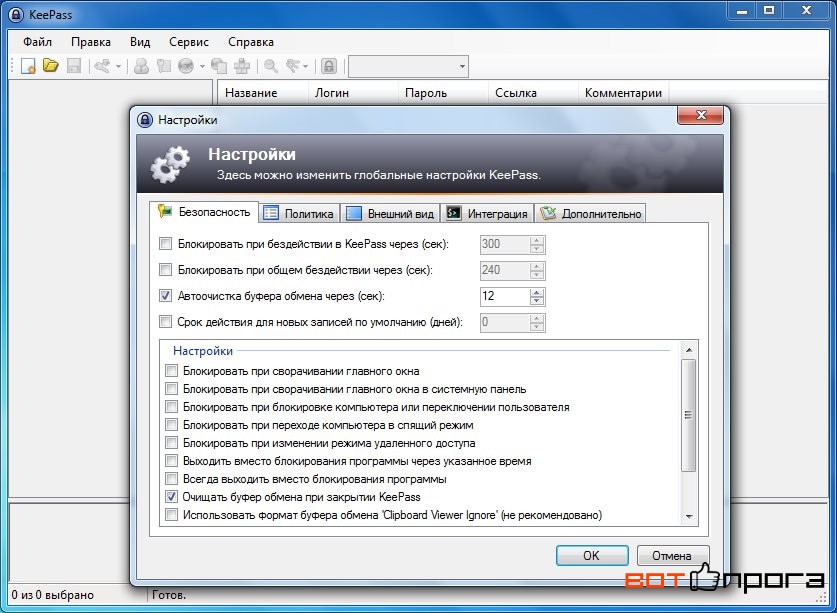This screenshot has width=837, height=613.
Task: Open the Open URL dropdown arrow
Action: [x=202, y=67]
